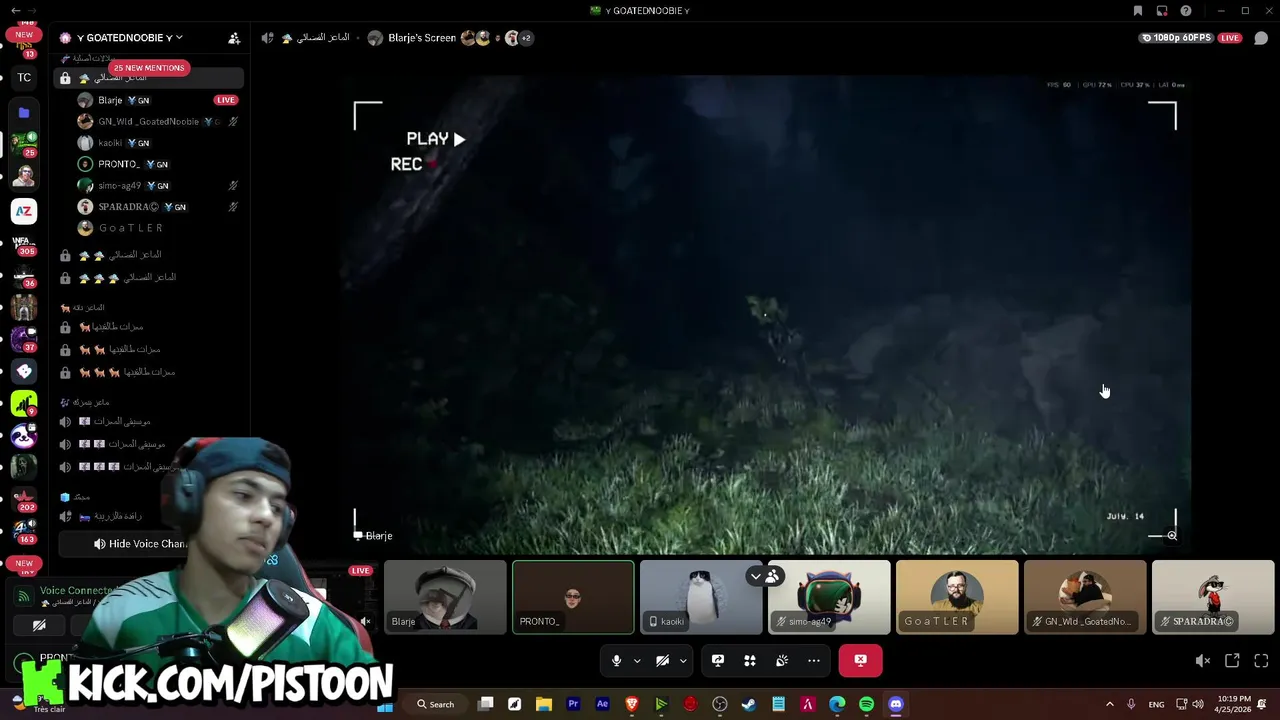Screen dimensions: 1280x720
Task: Launch Premiere Pro from taskbar
Action: point(573,704)
